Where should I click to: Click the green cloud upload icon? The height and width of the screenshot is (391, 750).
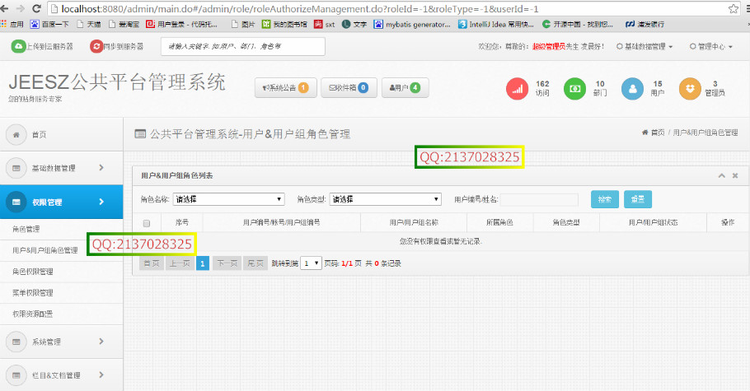18,46
